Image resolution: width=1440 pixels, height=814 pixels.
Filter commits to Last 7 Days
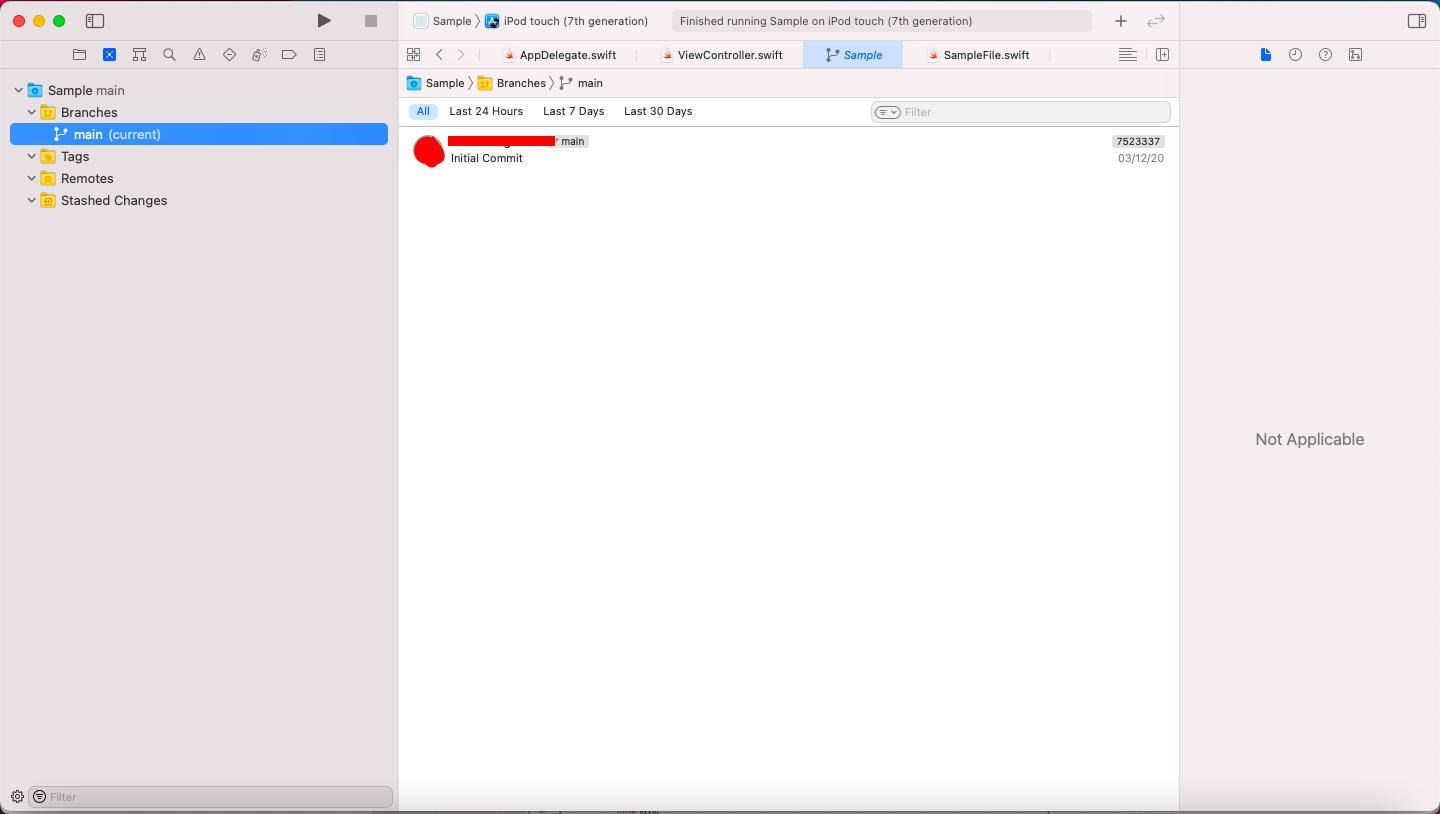574,112
